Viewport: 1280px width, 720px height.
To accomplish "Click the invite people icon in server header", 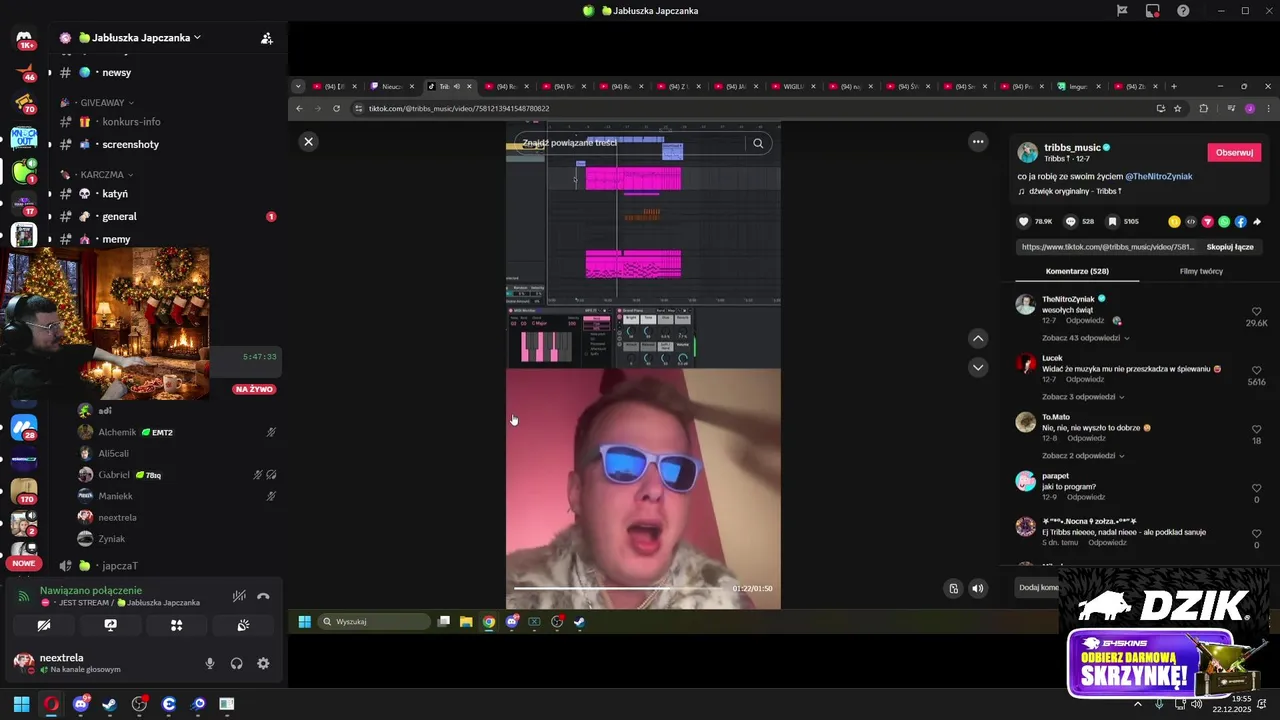I will [266, 38].
